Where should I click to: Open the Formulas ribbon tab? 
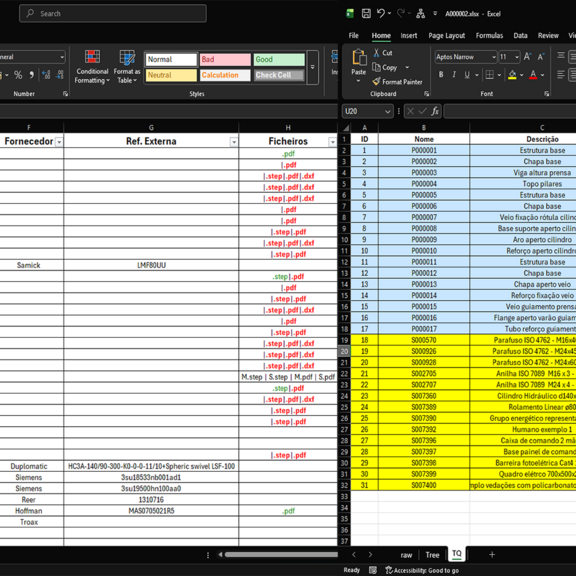tap(489, 36)
